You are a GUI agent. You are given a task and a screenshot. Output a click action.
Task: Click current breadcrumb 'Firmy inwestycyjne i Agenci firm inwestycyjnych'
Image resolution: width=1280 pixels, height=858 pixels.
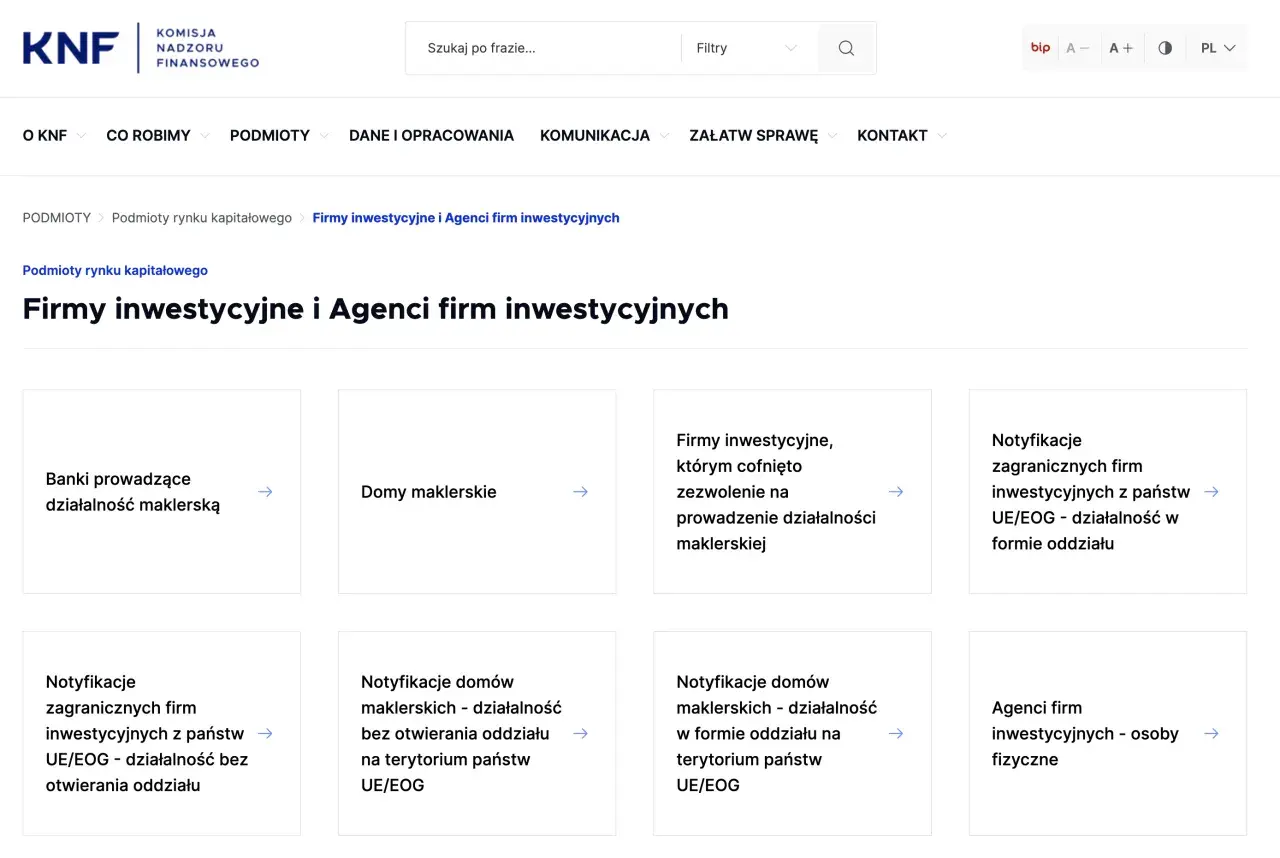coord(466,218)
